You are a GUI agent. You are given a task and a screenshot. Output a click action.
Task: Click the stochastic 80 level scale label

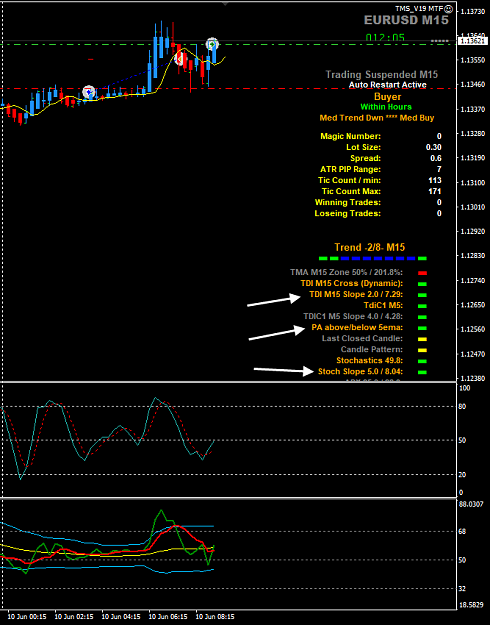tap(462, 407)
